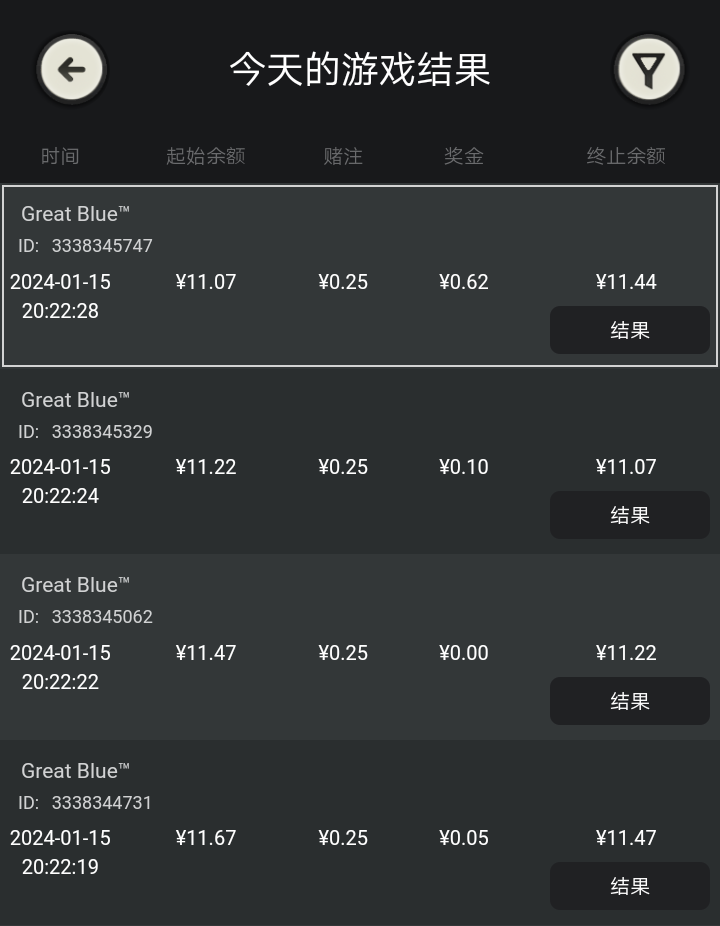Select the 终止余额 column header
This screenshot has height=926, width=720.
pyautogui.click(x=626, y=156)
